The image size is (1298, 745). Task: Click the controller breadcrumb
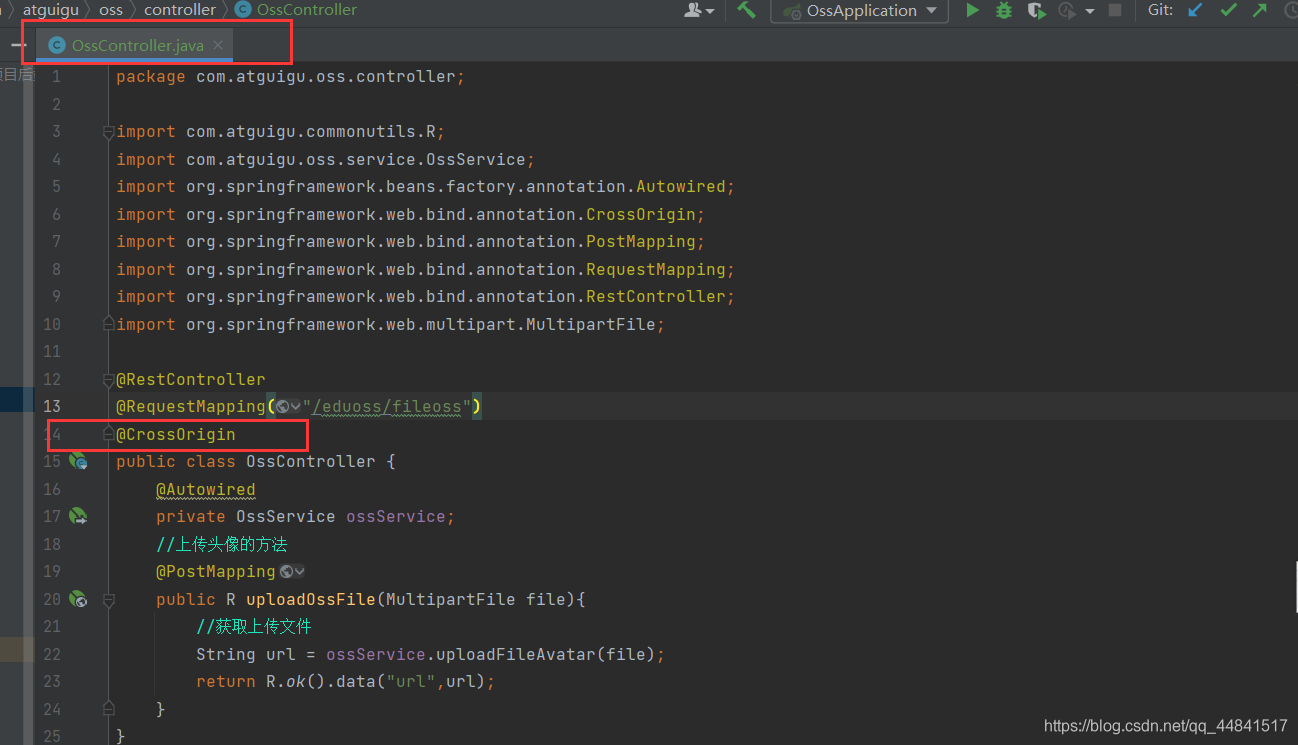point(180,10)
